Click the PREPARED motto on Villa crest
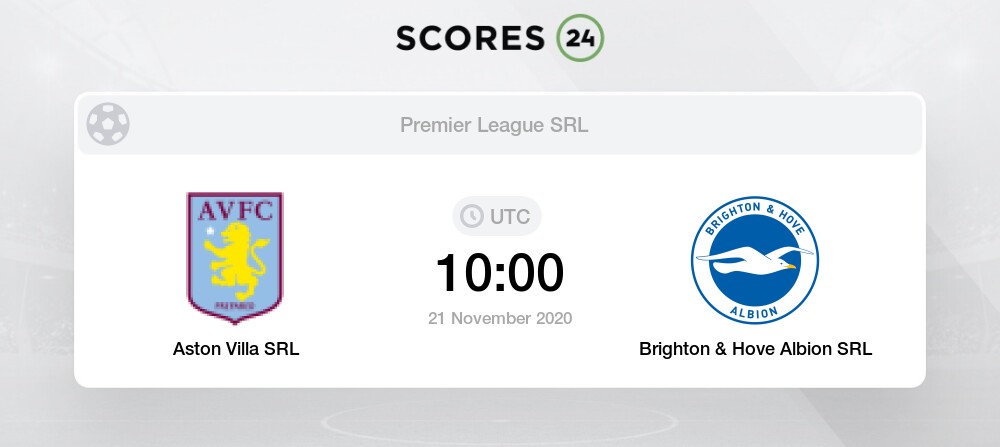The height and width of the screenshot is (447, 1000). [235, 307]
